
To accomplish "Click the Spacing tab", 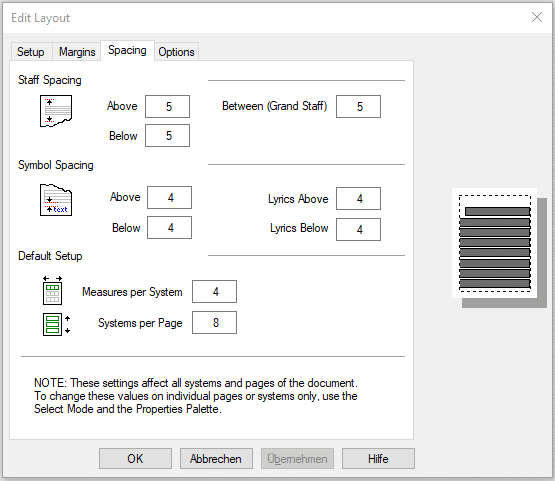I will [127, 50].
